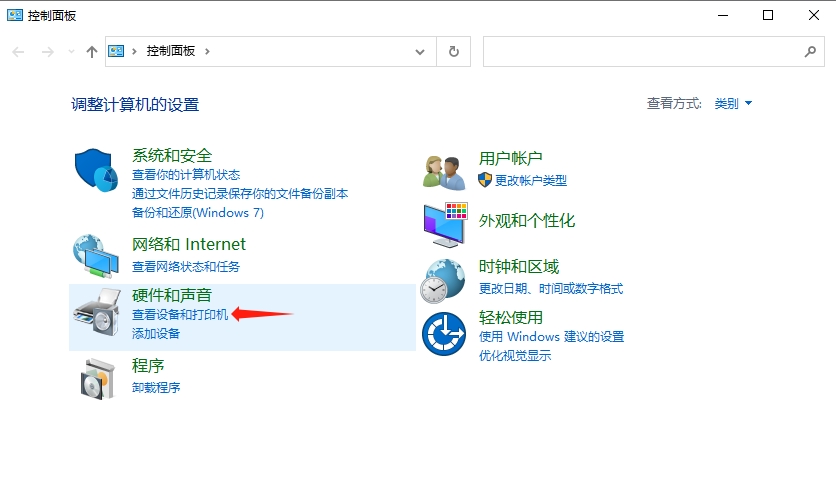This screenshot has height=495, width=836.
Task: Click 使用 Windows 建议的设置 link
Action: coord(551,337)
